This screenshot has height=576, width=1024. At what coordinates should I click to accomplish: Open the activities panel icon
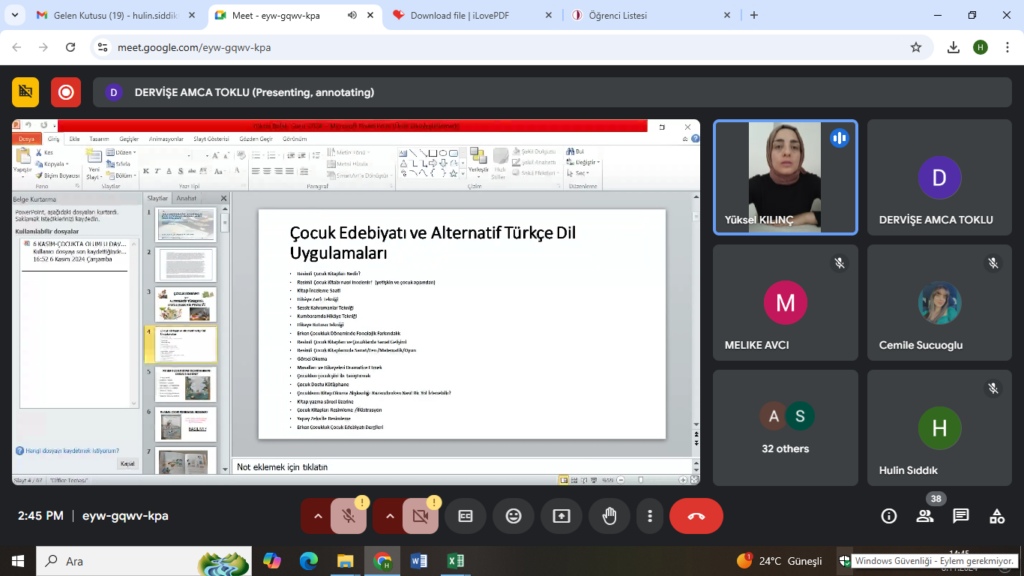tap(997, 516)
